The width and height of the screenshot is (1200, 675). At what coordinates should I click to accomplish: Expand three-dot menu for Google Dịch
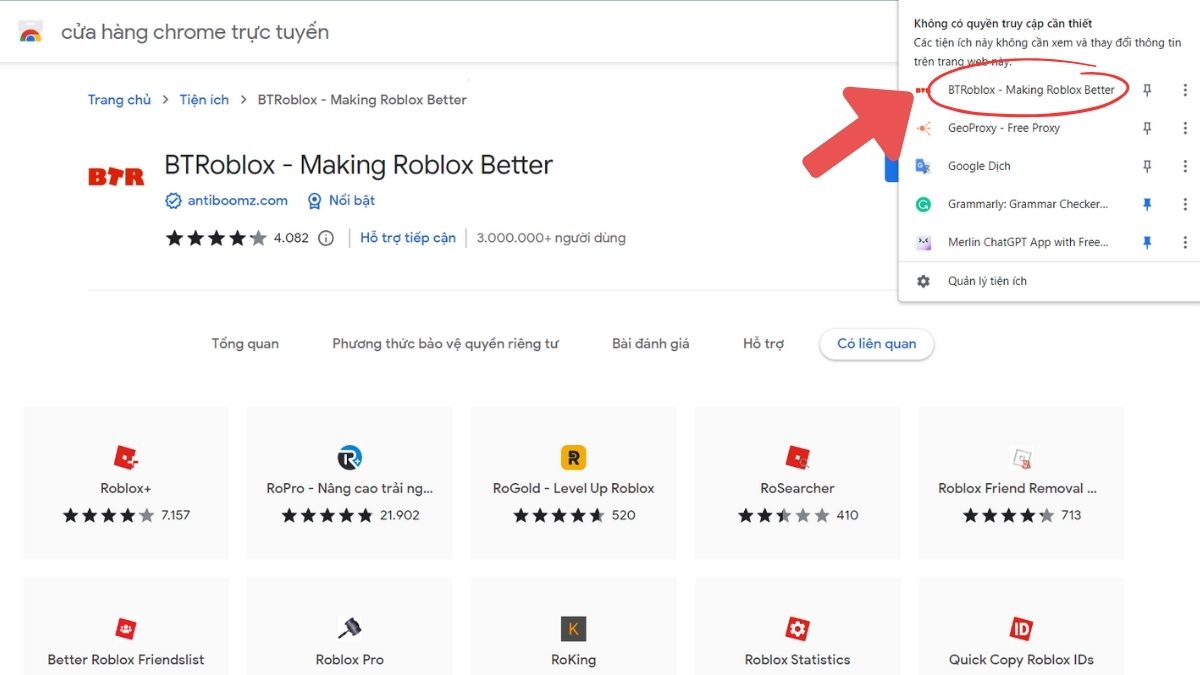1185,166
